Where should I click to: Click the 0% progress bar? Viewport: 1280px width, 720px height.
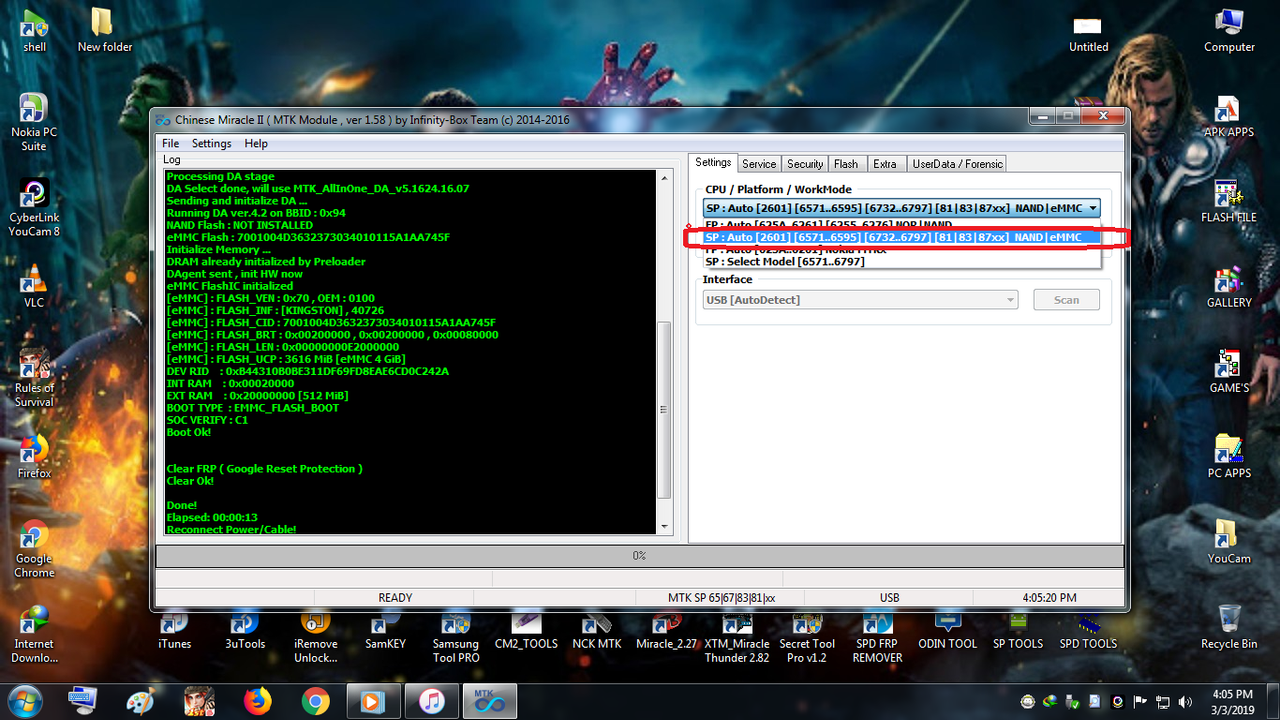[640, 555]
